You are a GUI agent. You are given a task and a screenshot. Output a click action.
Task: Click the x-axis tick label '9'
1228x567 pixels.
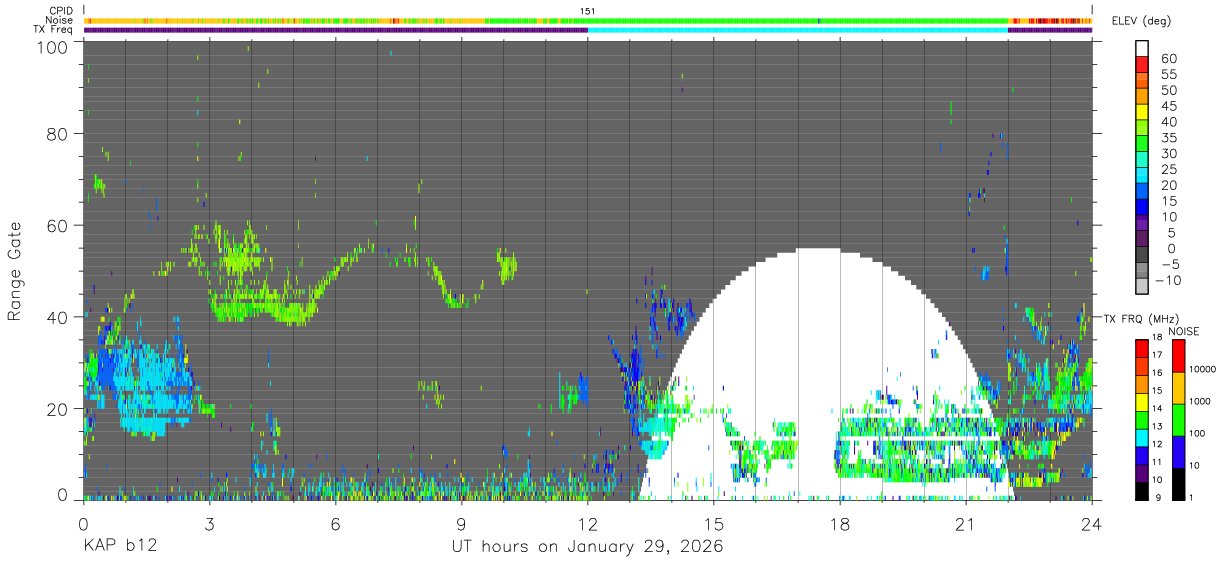pos(461,524)
